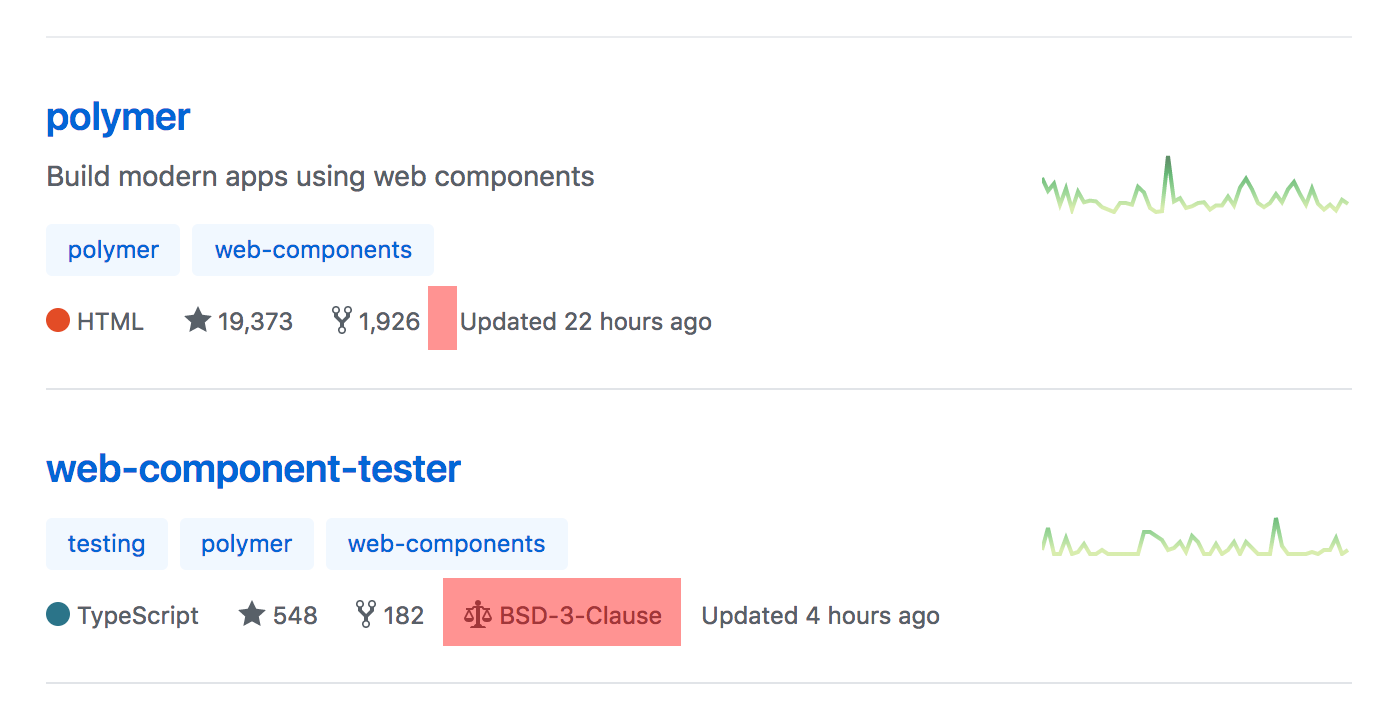Open the polymer repository link
This screenshot has width=1388, height=710.
(117, 117)
